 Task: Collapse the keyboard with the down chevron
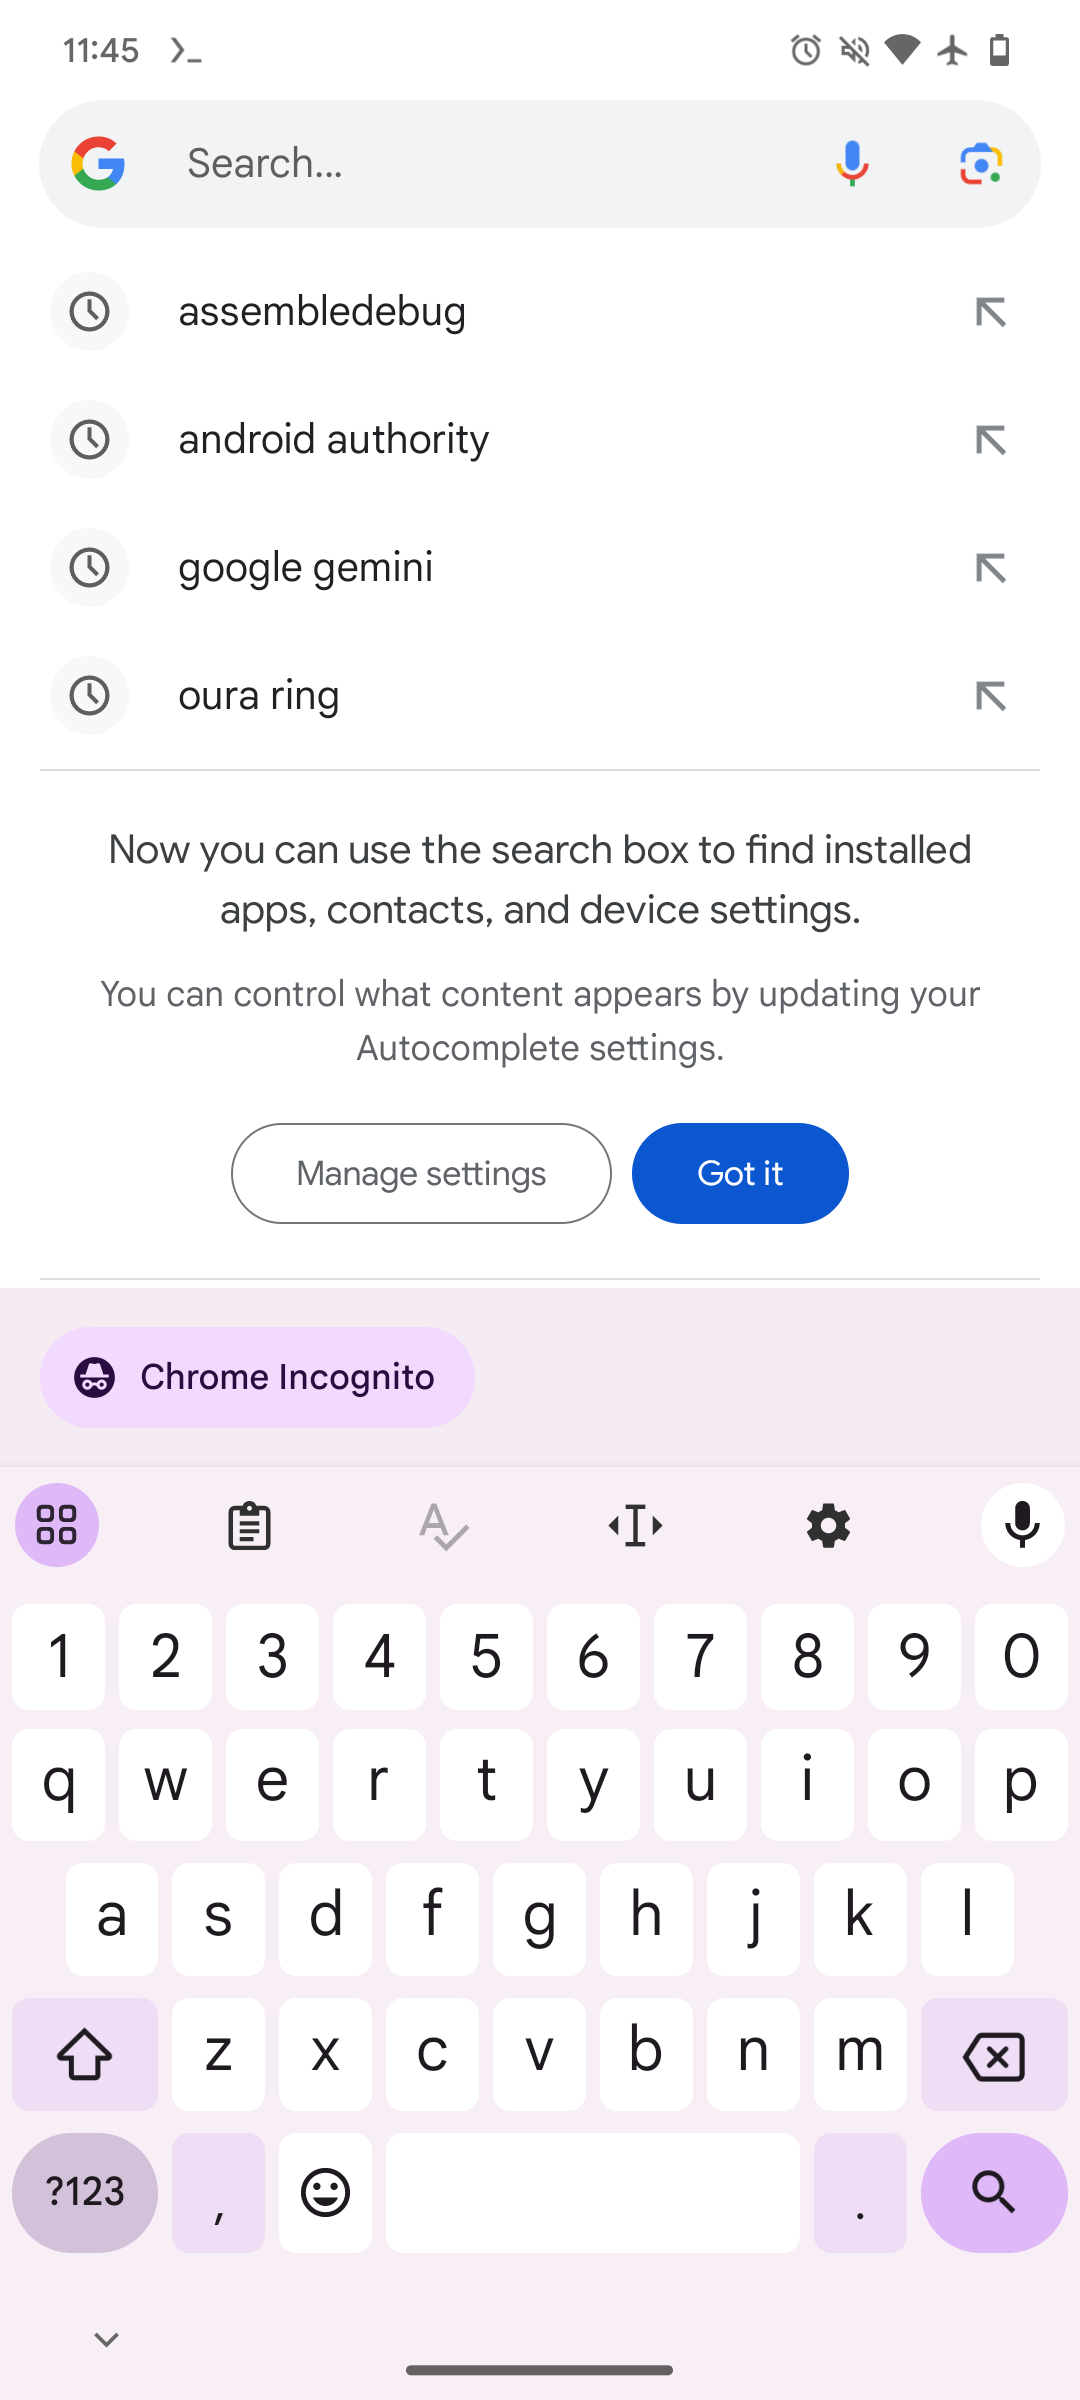coord(106,2339)
